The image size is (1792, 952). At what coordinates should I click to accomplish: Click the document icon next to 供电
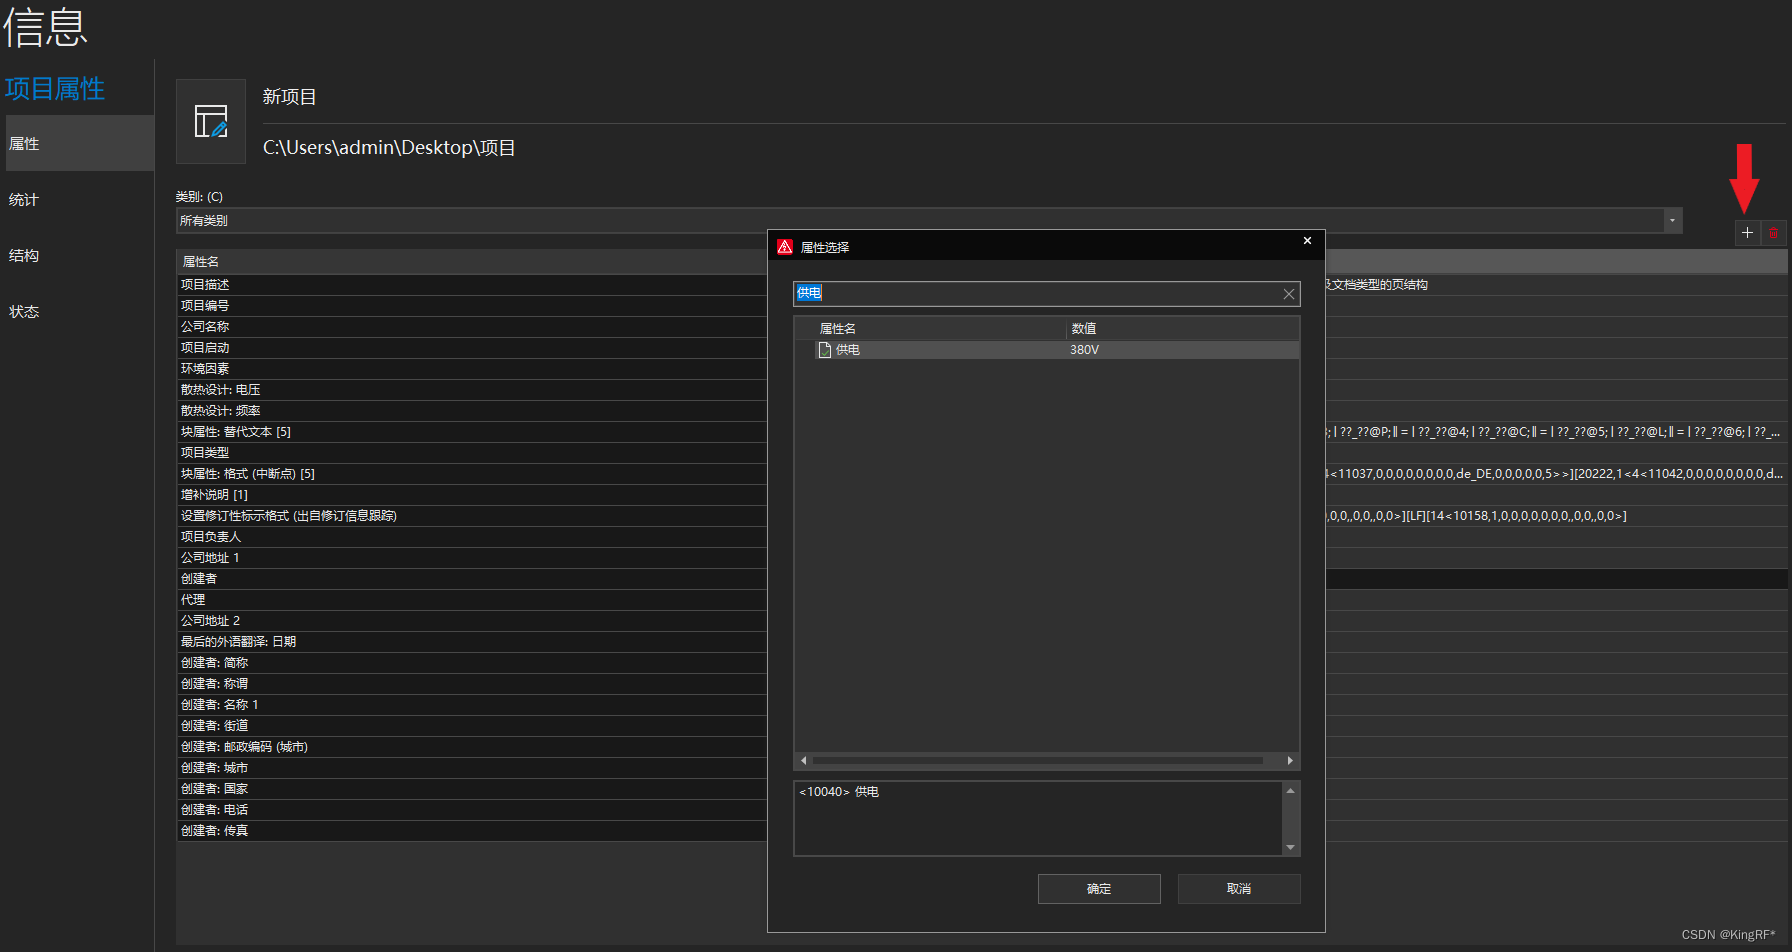tap(825, 350)
